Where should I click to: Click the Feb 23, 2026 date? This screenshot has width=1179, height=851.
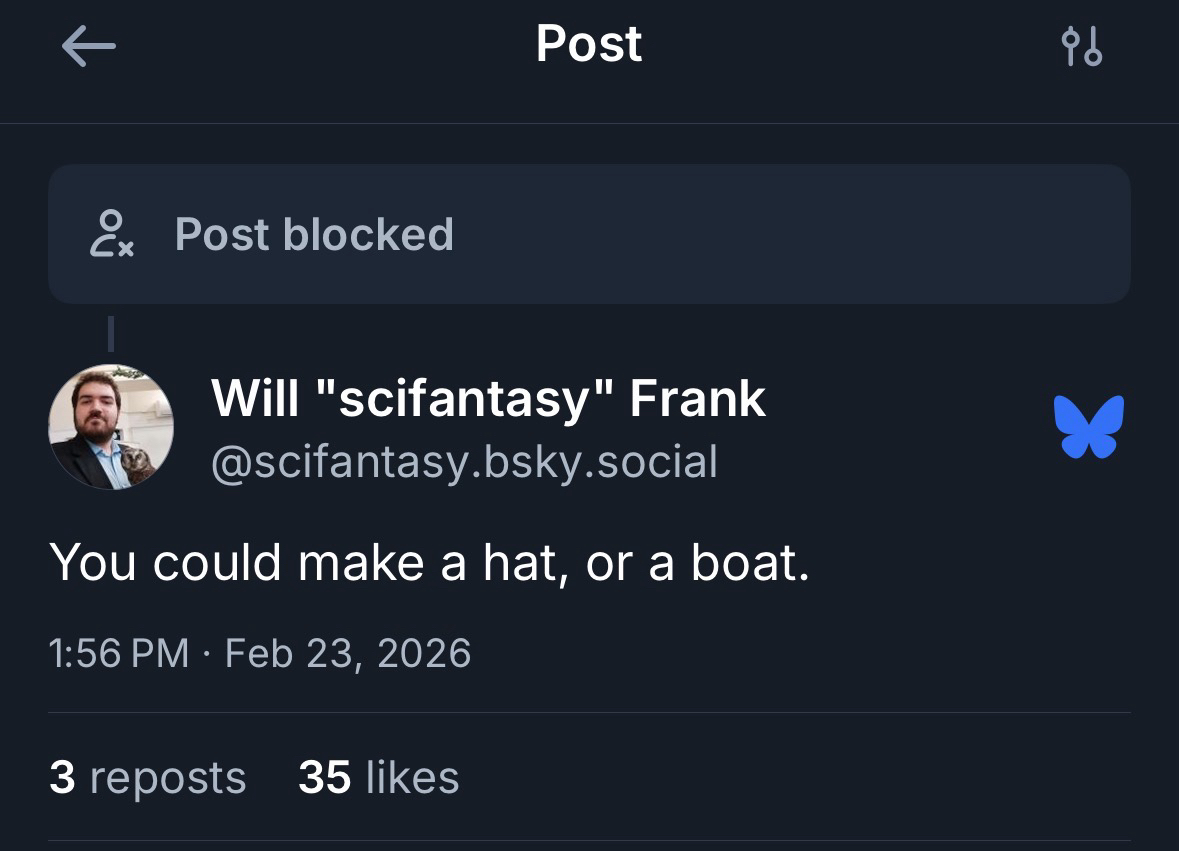point(348,653)
